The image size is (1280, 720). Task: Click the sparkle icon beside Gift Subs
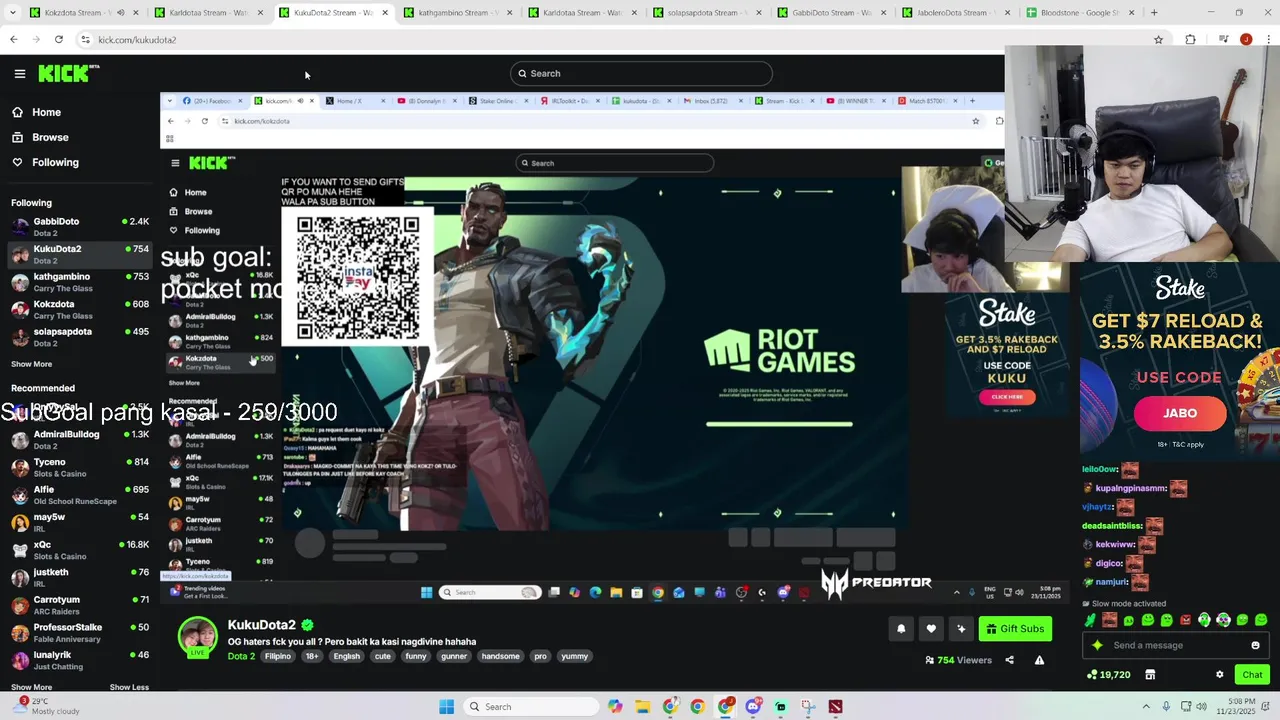pyautogui.click(x=961, y=629)
